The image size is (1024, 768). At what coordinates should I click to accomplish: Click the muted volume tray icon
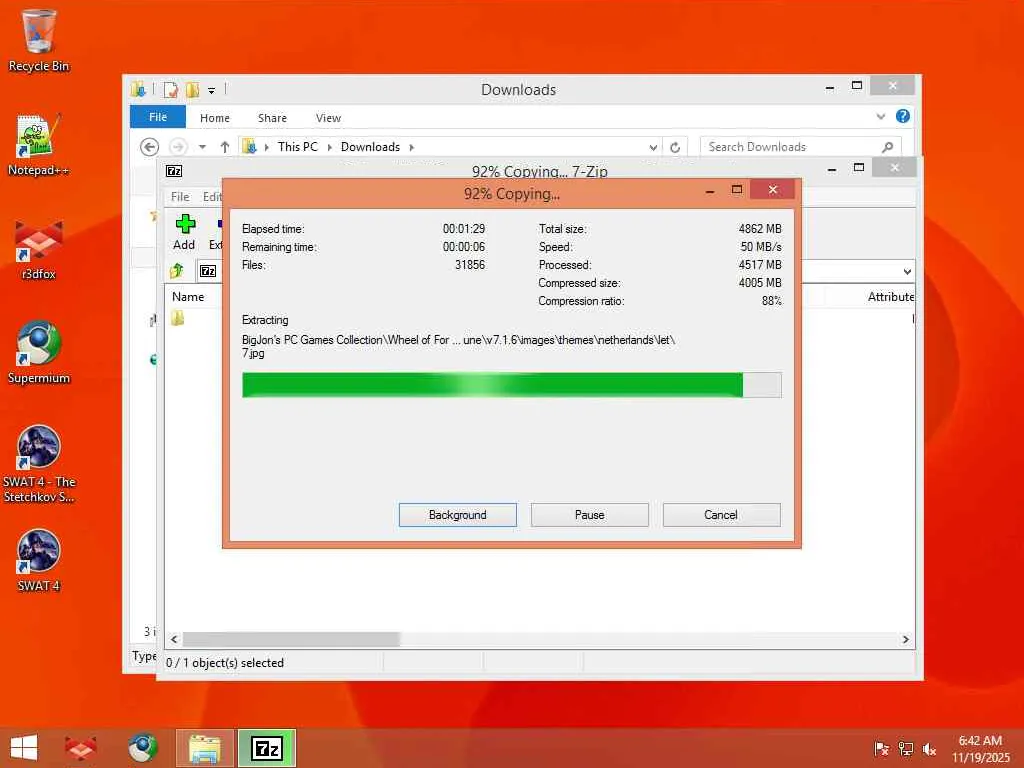929,748
